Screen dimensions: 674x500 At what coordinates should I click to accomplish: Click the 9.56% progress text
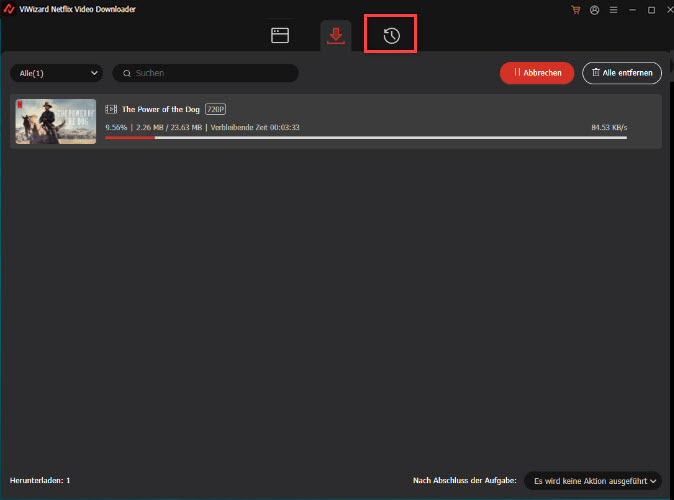[x=116, y=127]
